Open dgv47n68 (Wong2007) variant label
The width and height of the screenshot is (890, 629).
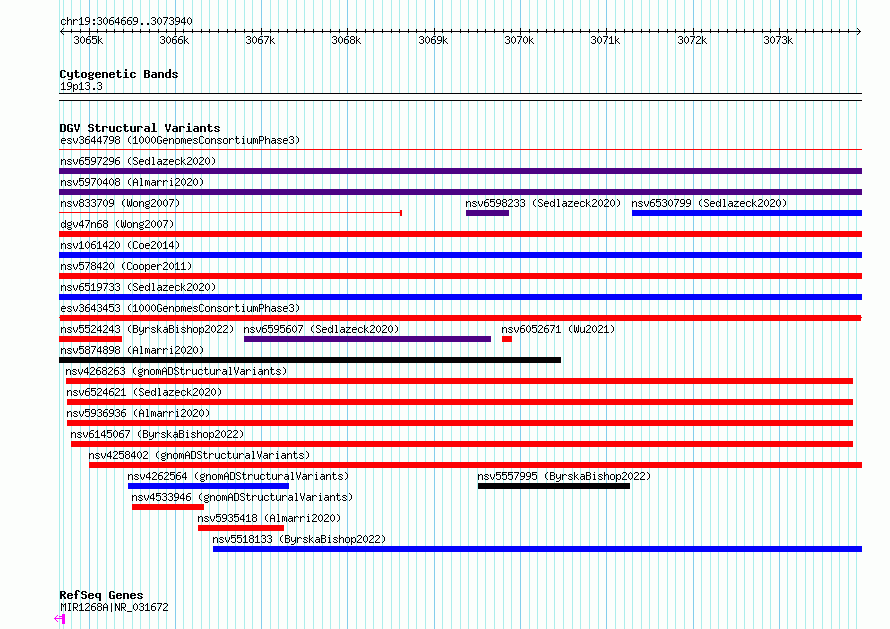click(117, 224)
